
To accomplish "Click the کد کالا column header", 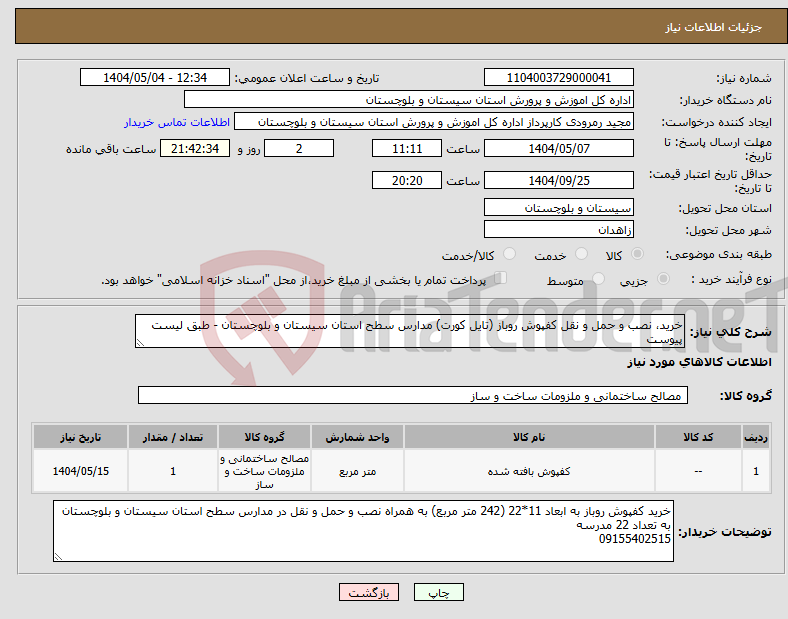I will [x=698, y=437].
